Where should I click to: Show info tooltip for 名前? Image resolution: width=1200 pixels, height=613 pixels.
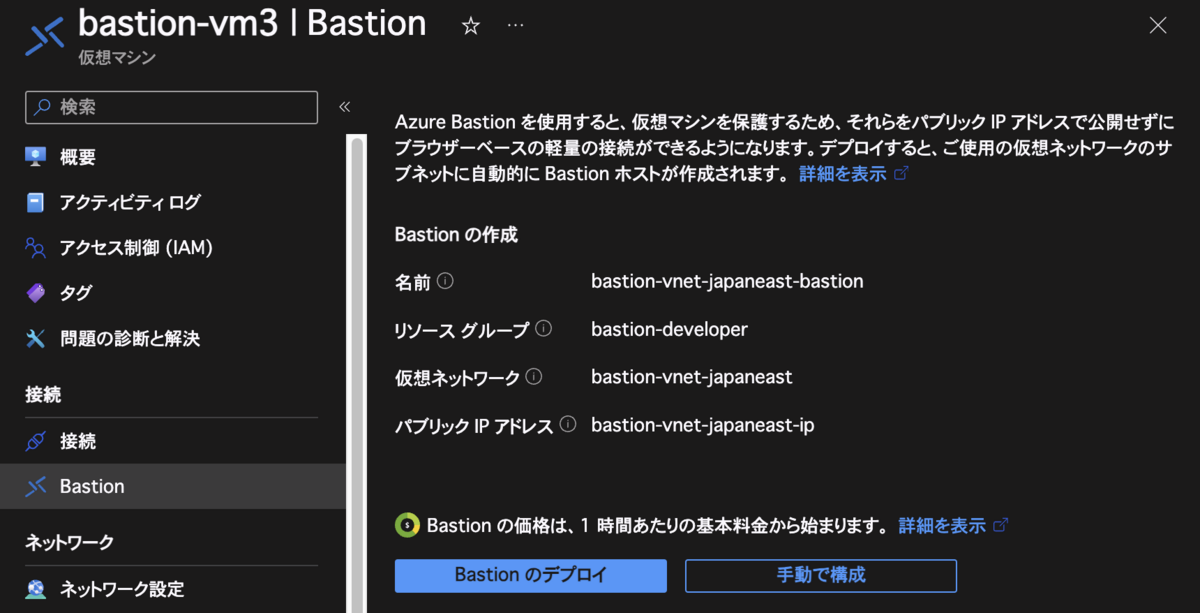click(446, 281)
